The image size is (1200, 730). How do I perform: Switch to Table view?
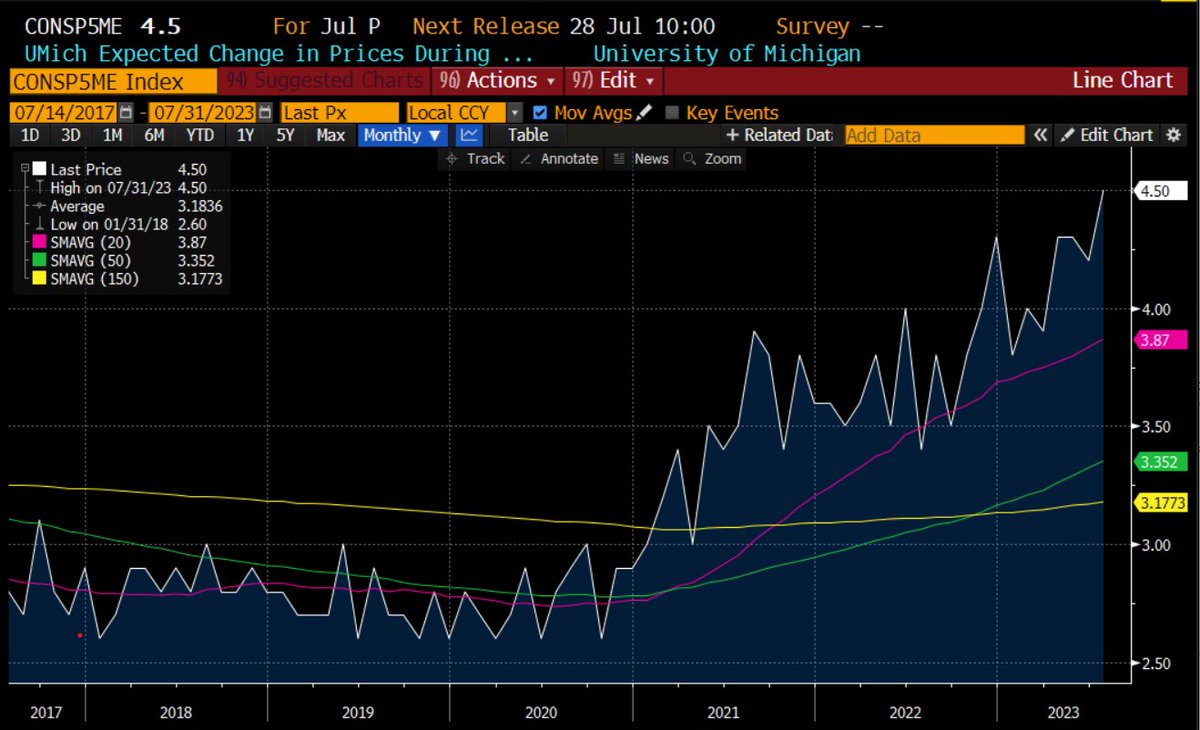527,135
